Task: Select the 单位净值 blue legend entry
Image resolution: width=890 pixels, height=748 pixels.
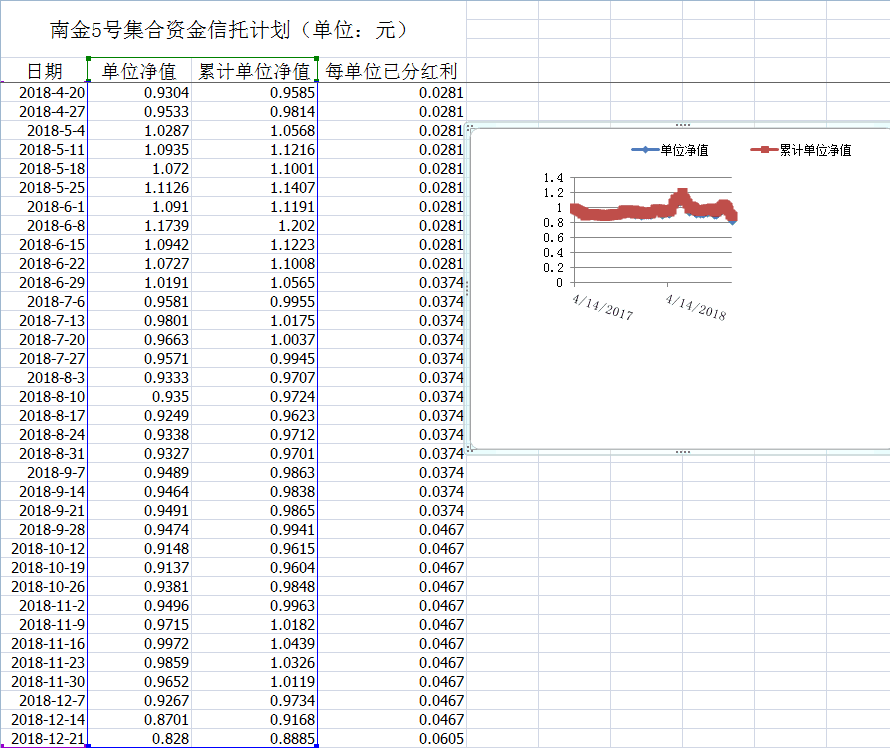Action: click(x=670, y=150)
